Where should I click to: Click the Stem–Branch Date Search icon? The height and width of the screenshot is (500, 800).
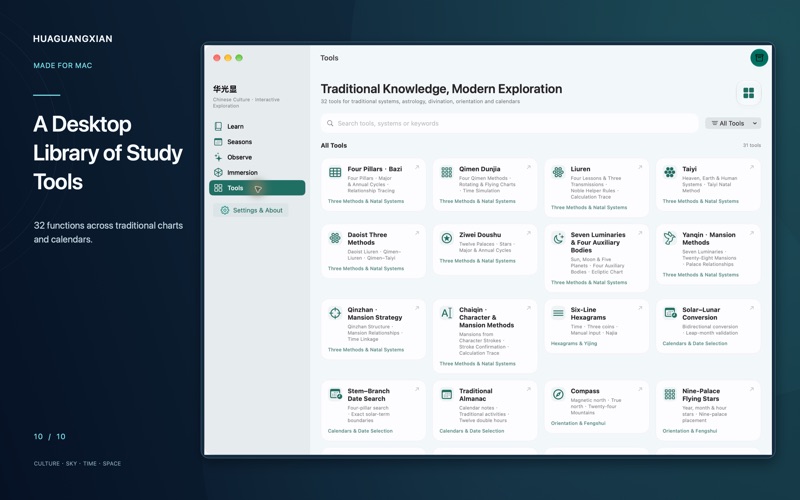tap(335, 394)
